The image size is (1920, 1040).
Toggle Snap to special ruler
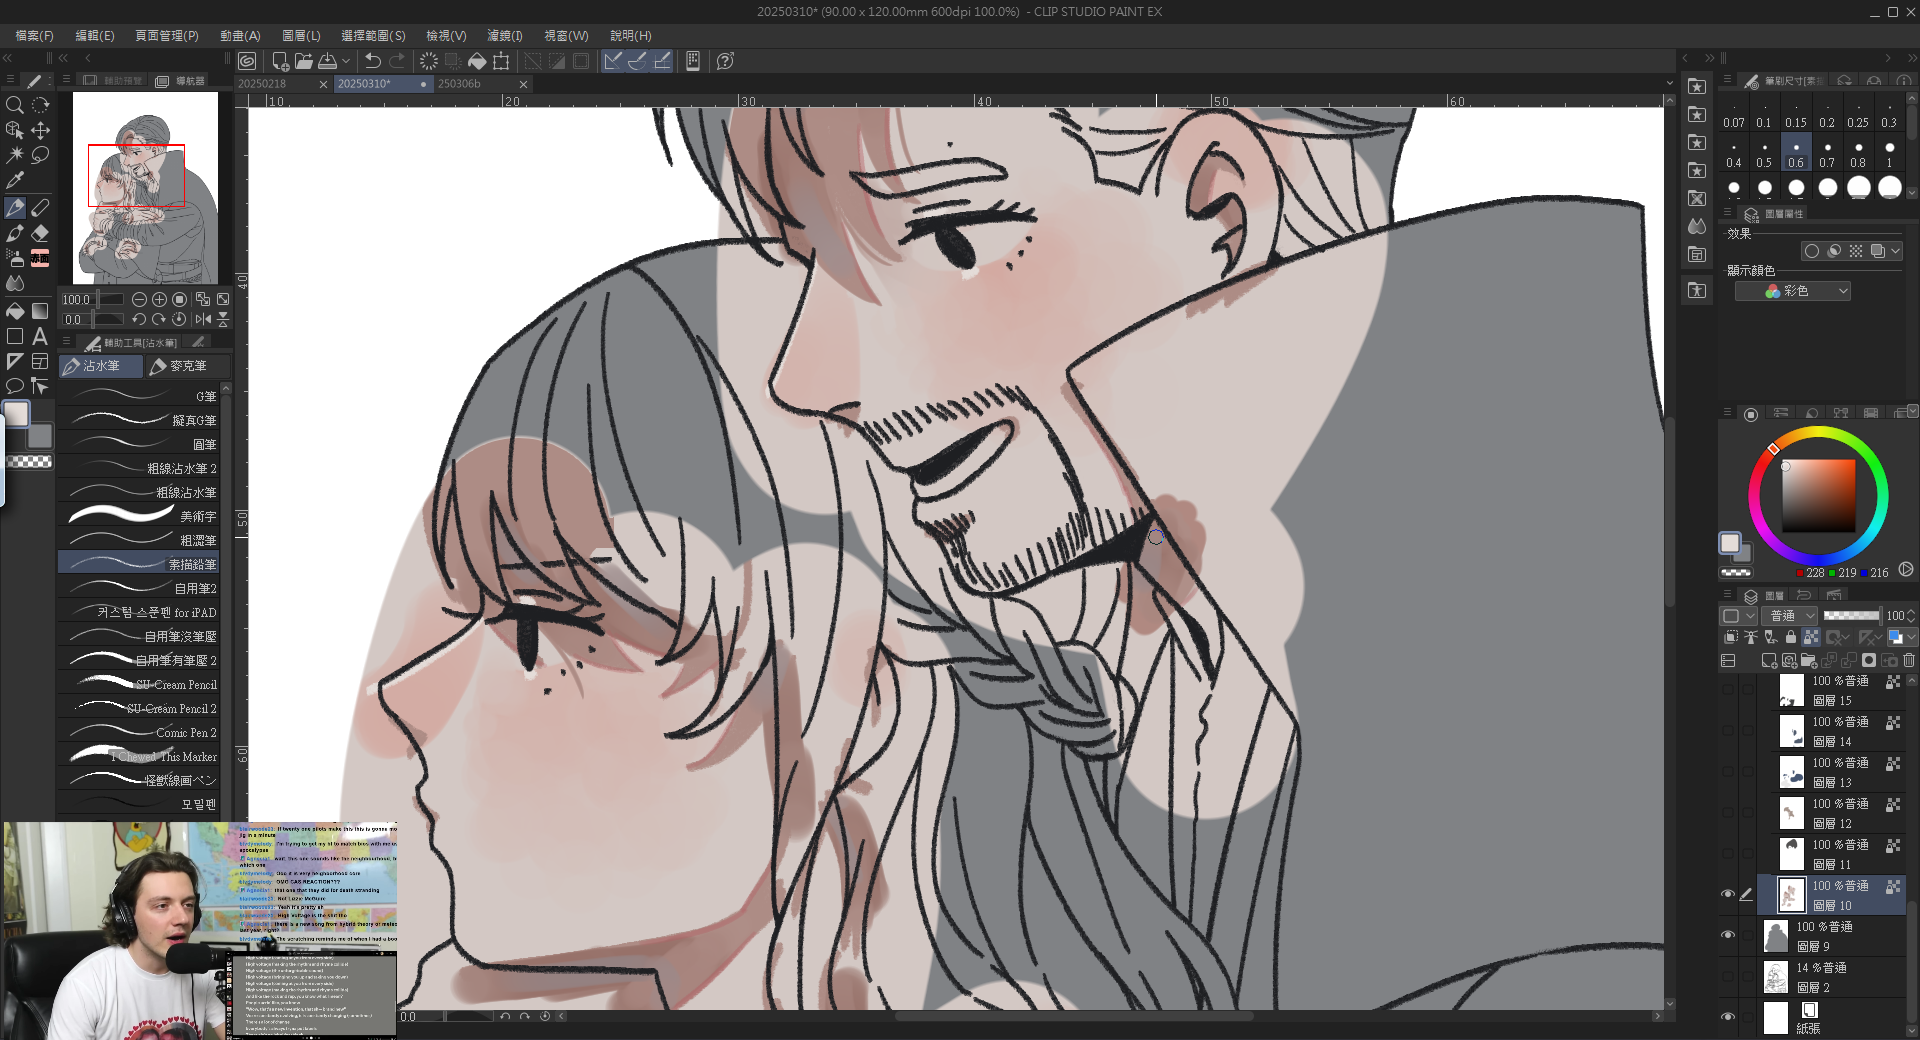(637, 61)
